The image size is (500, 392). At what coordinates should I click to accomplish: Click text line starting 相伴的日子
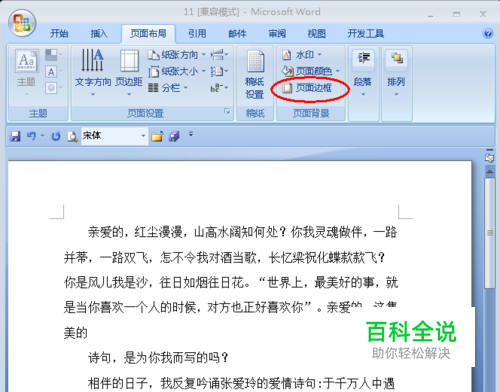tap(241, 383)
